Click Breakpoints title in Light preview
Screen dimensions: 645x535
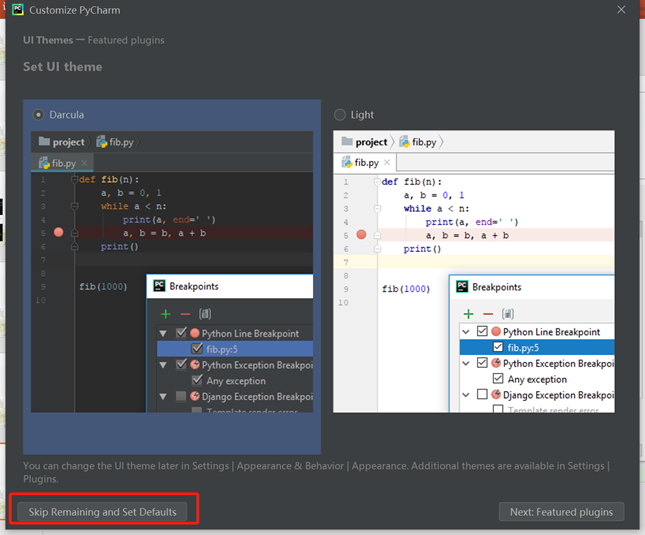(x=497, y=287)
